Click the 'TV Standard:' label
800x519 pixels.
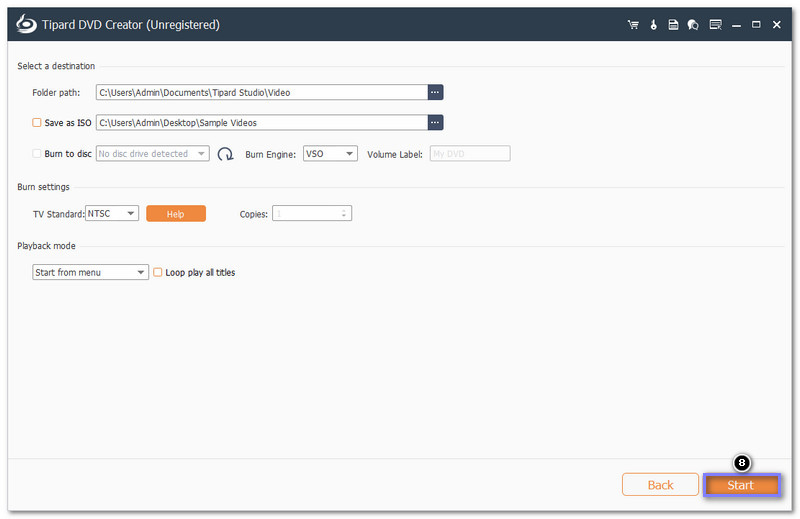59,214
